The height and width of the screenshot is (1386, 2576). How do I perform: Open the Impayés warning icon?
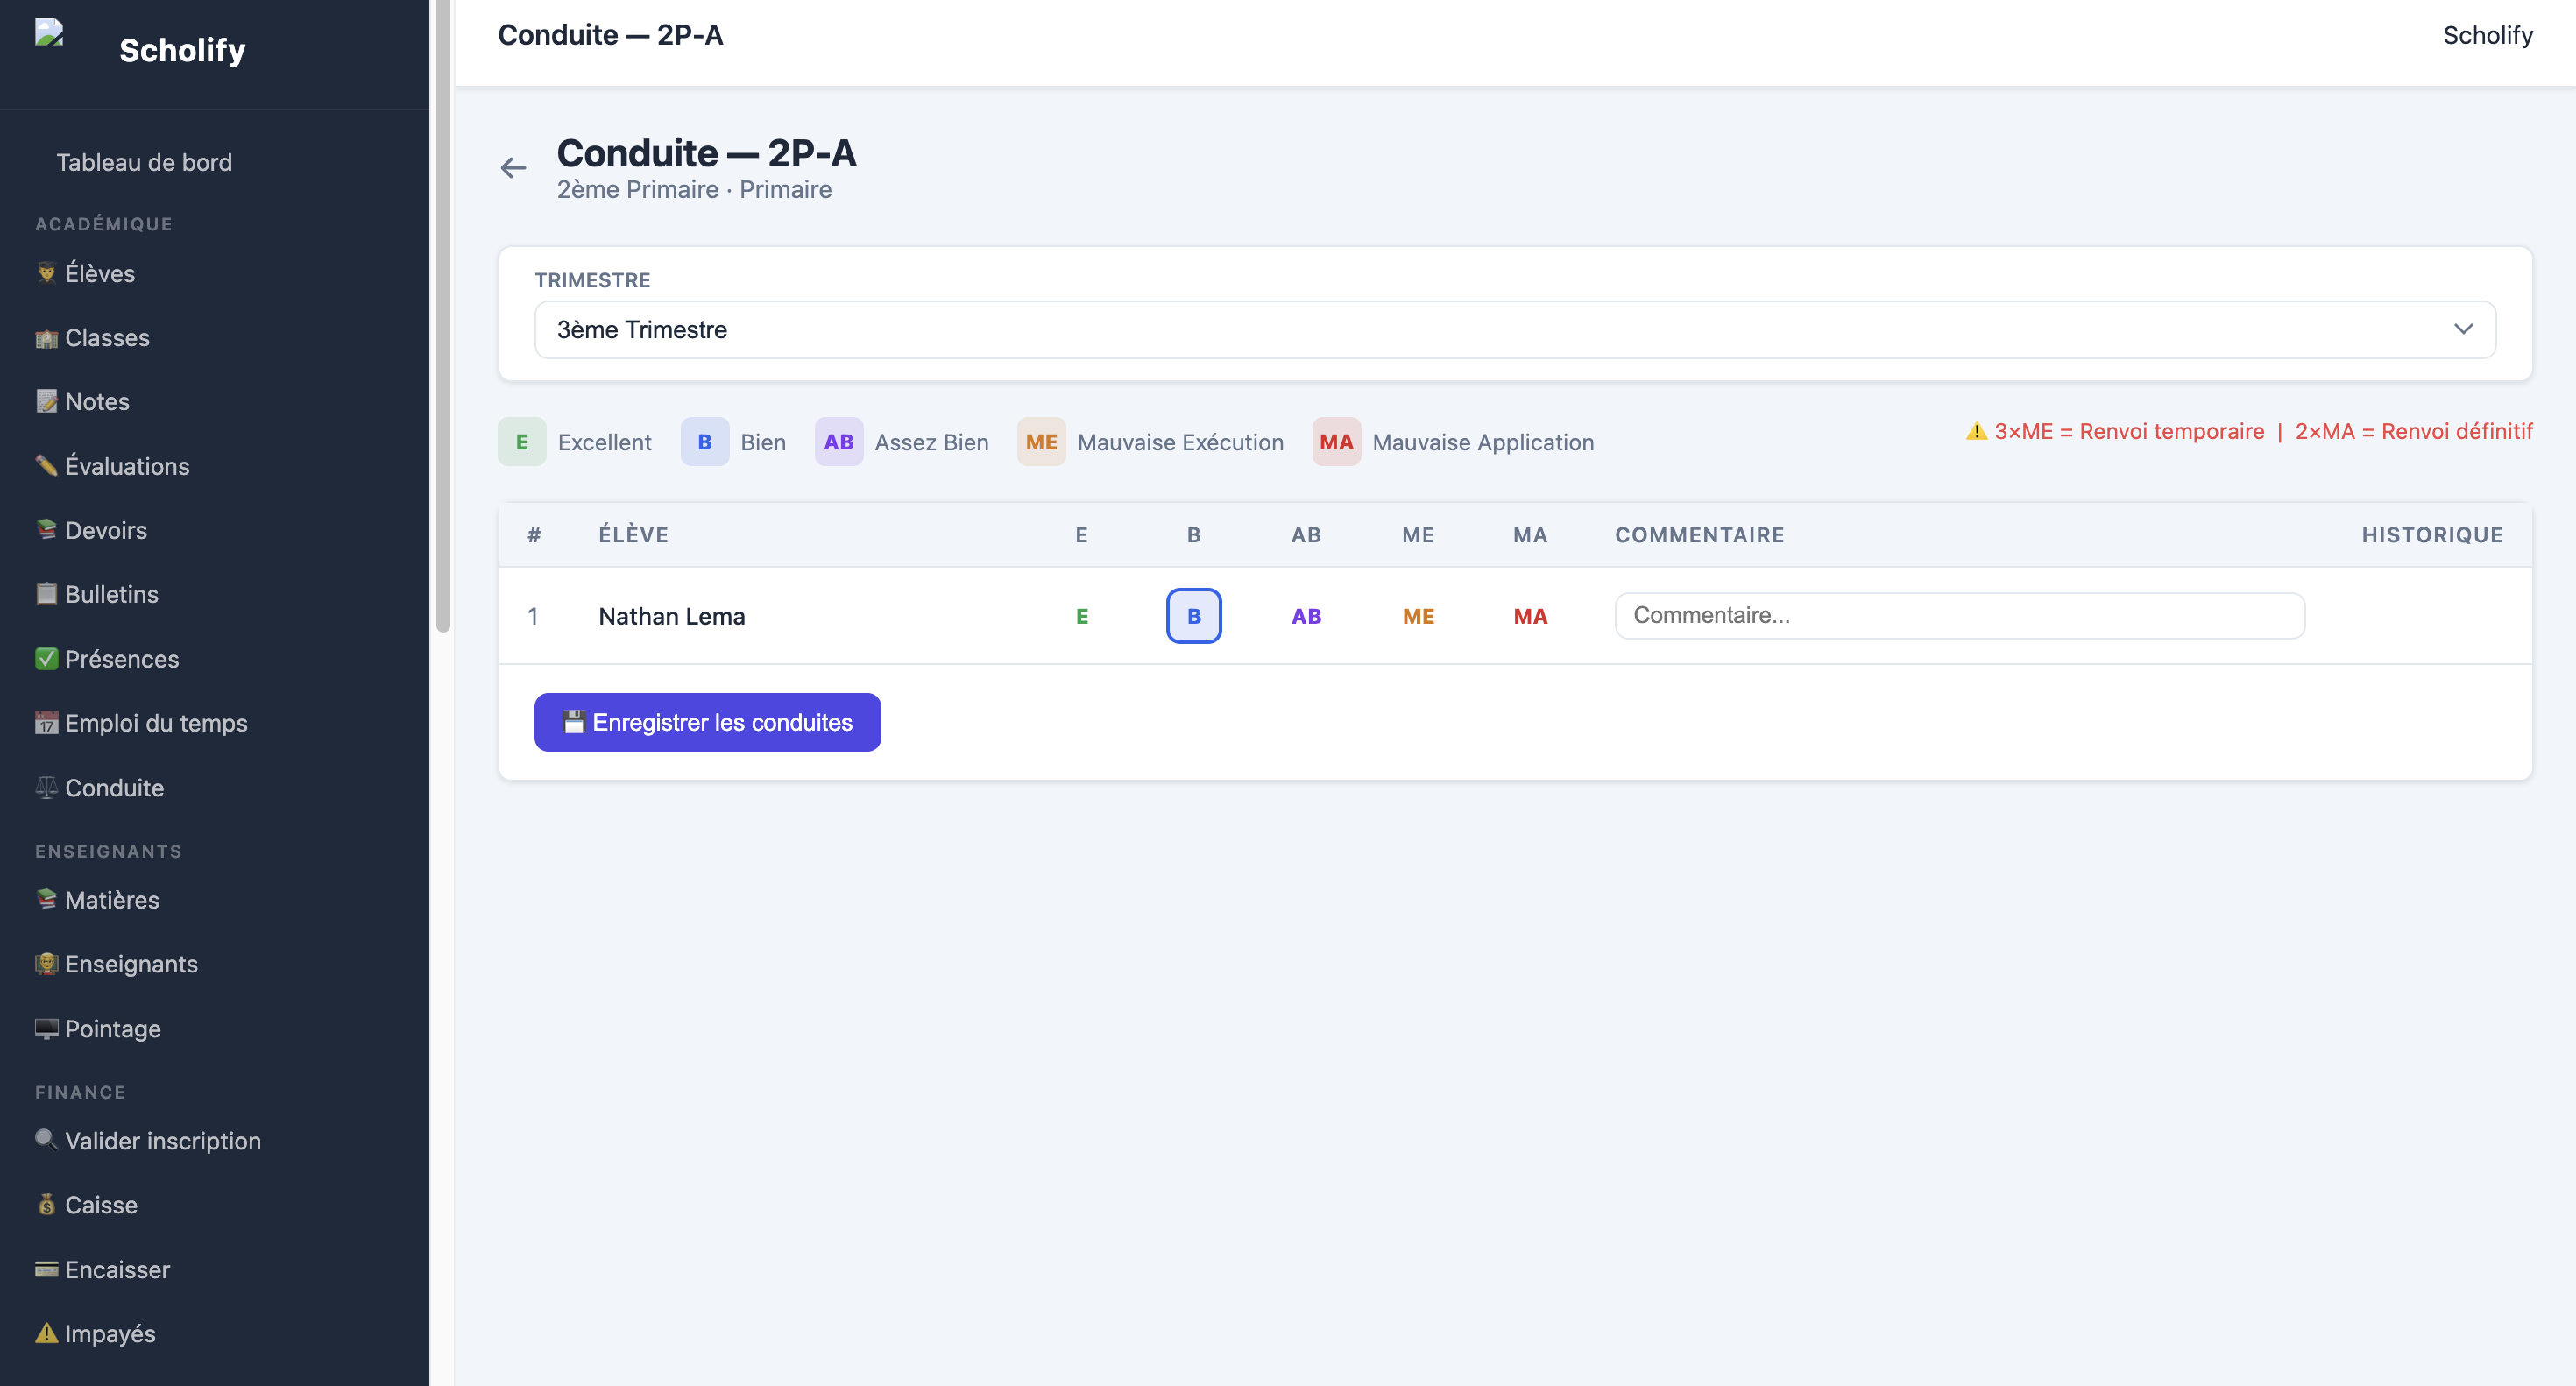click(x=46, y=1333)
